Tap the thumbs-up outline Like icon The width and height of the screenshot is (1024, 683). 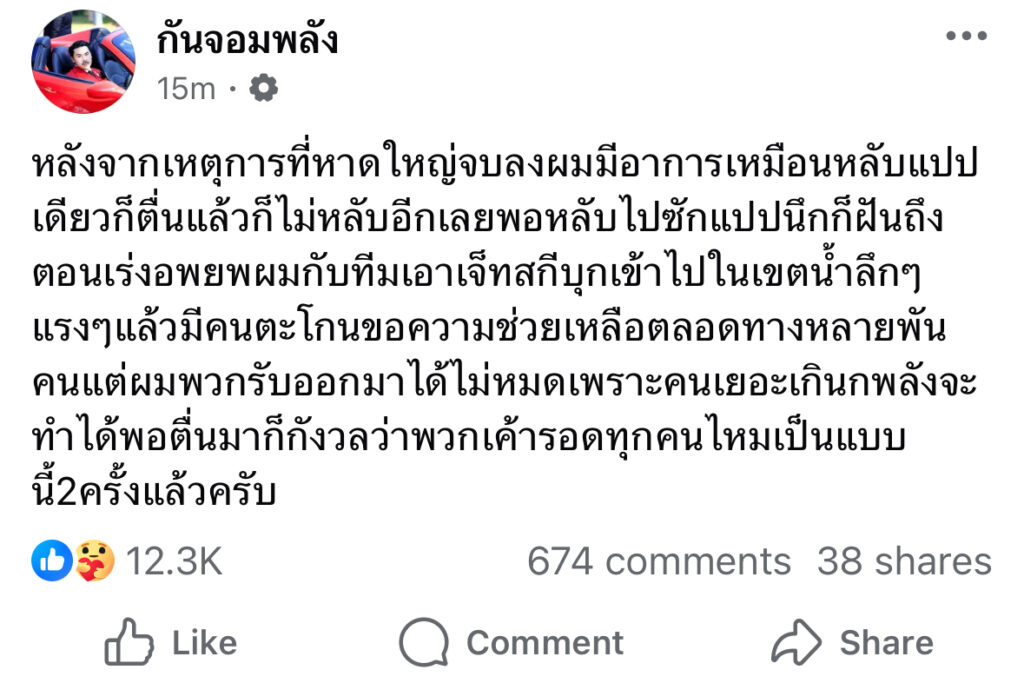click(129, 642)
